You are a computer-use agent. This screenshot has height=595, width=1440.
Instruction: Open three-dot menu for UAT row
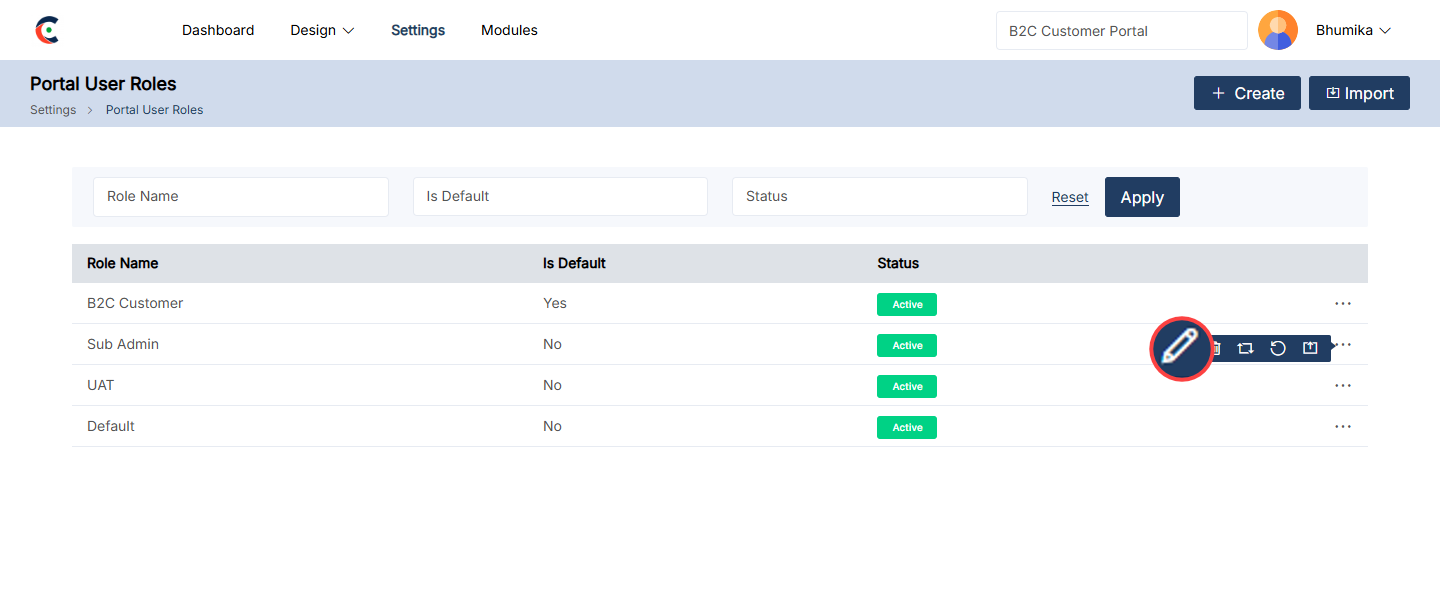(x=1342, y=386)
